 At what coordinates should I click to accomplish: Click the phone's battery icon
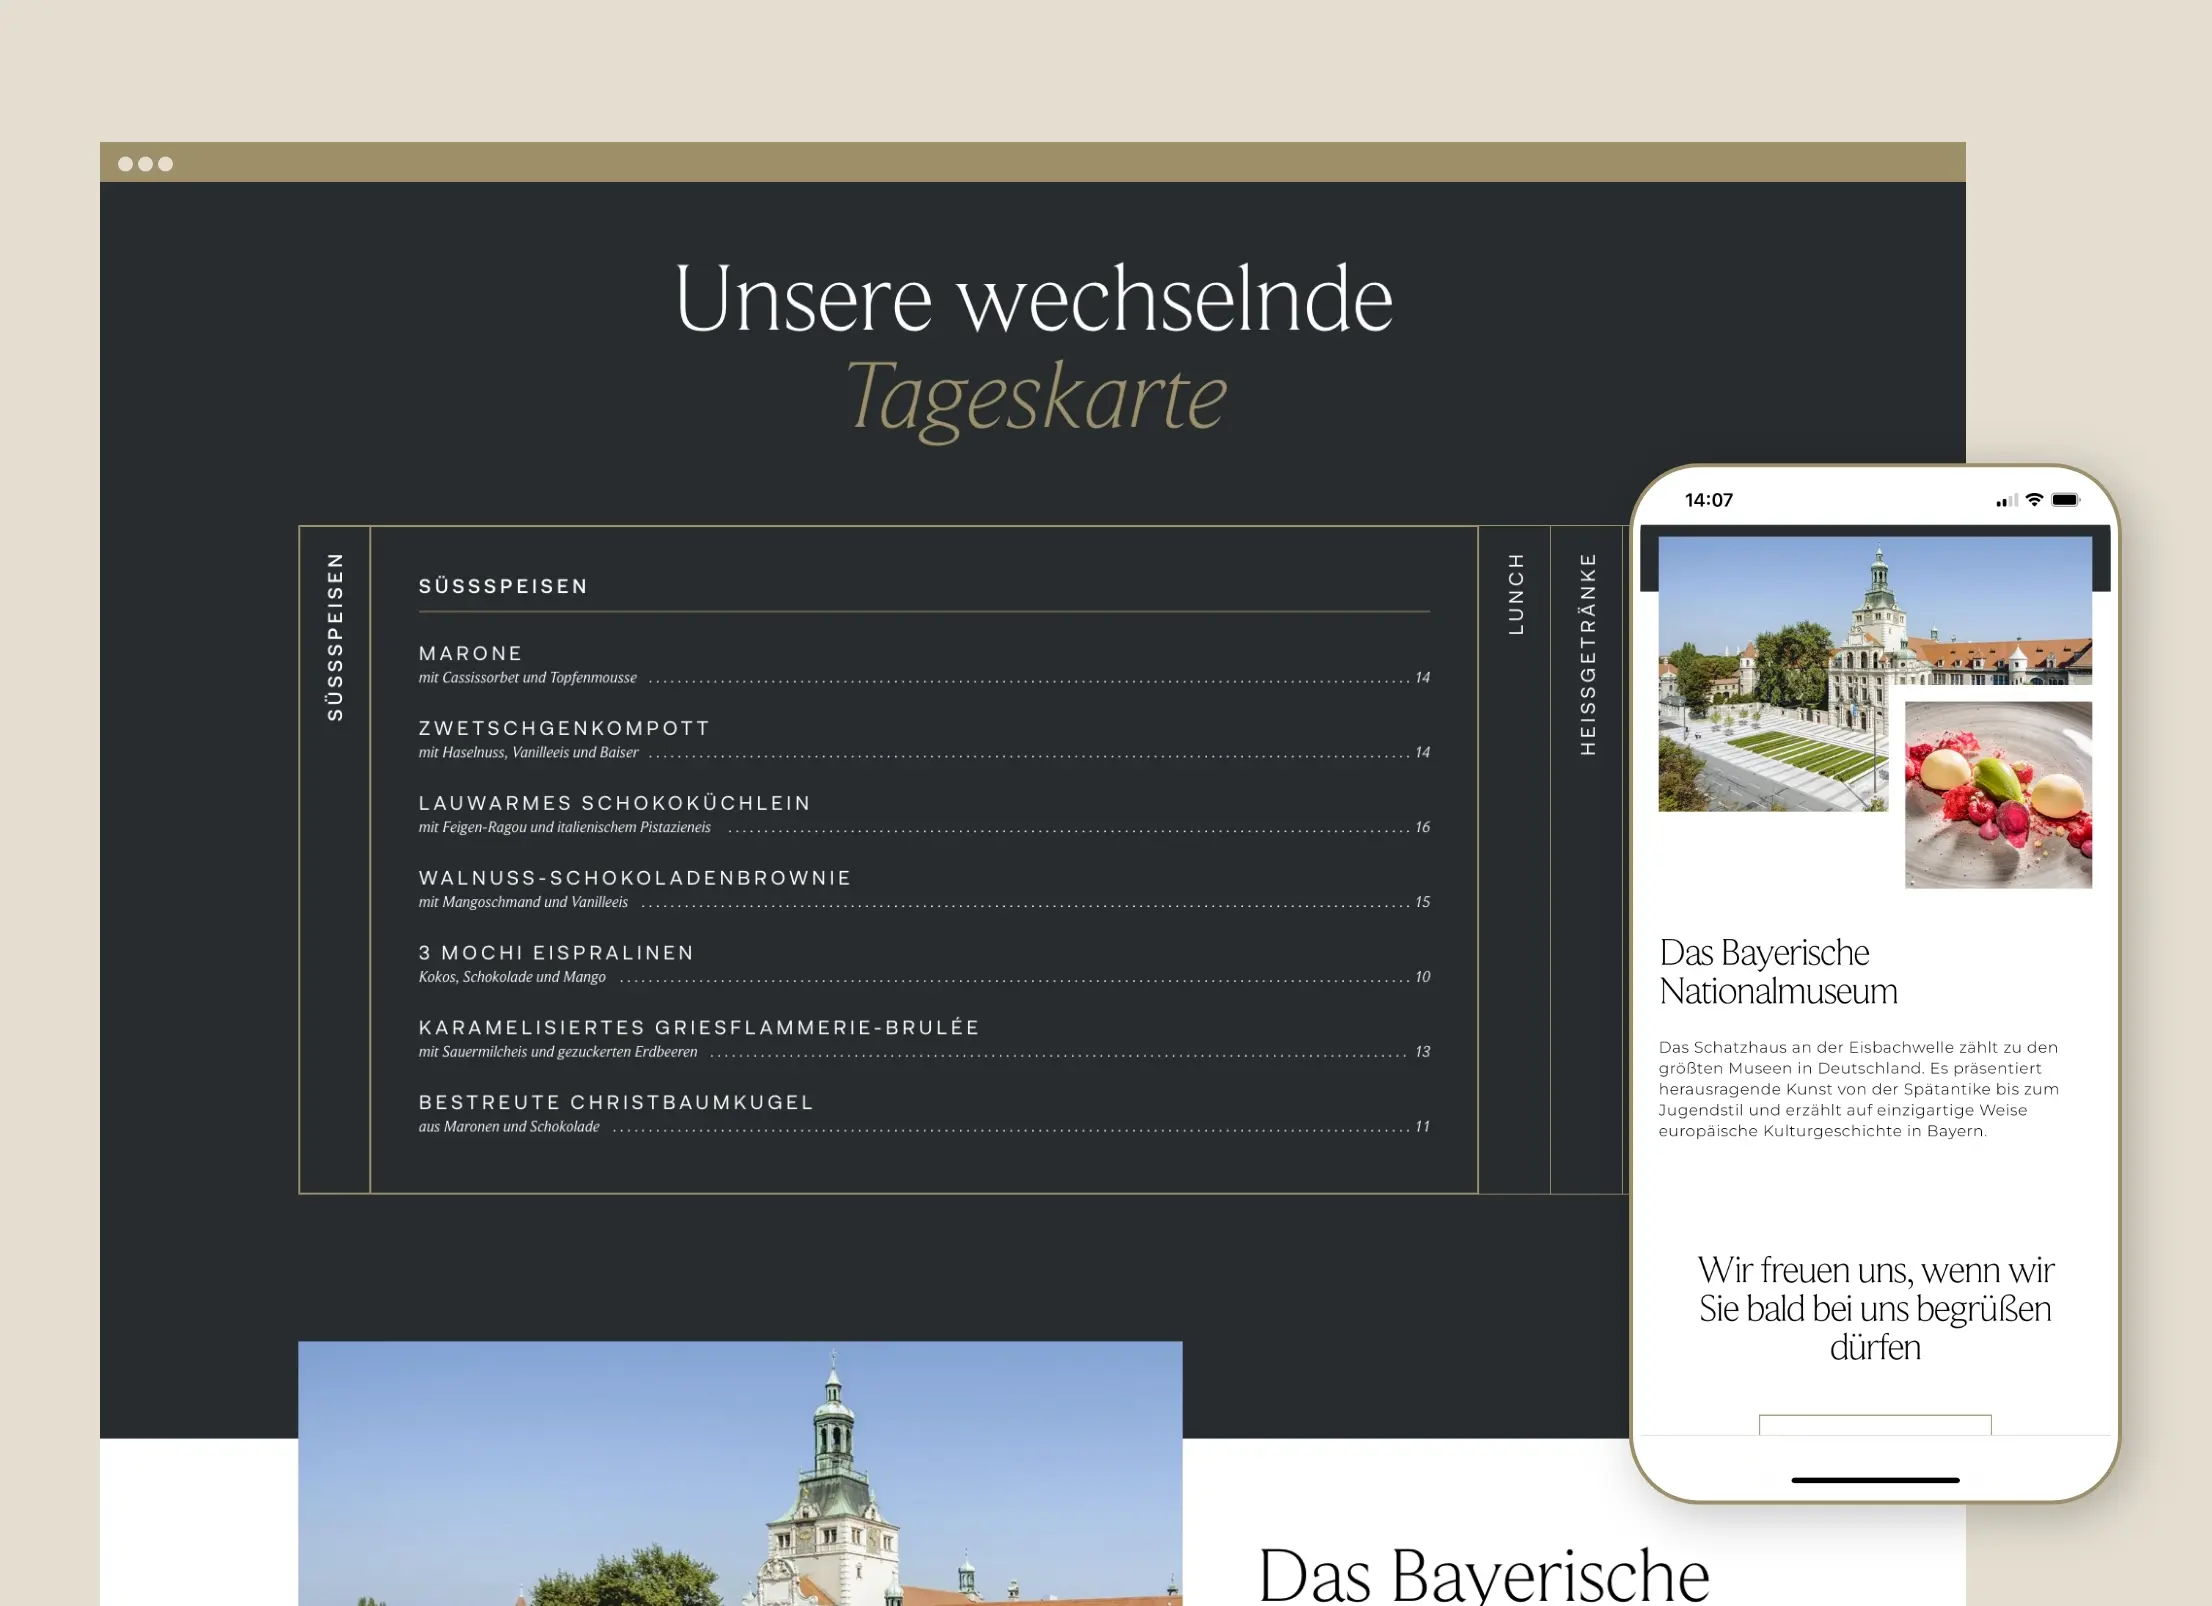pos(2065,500)
